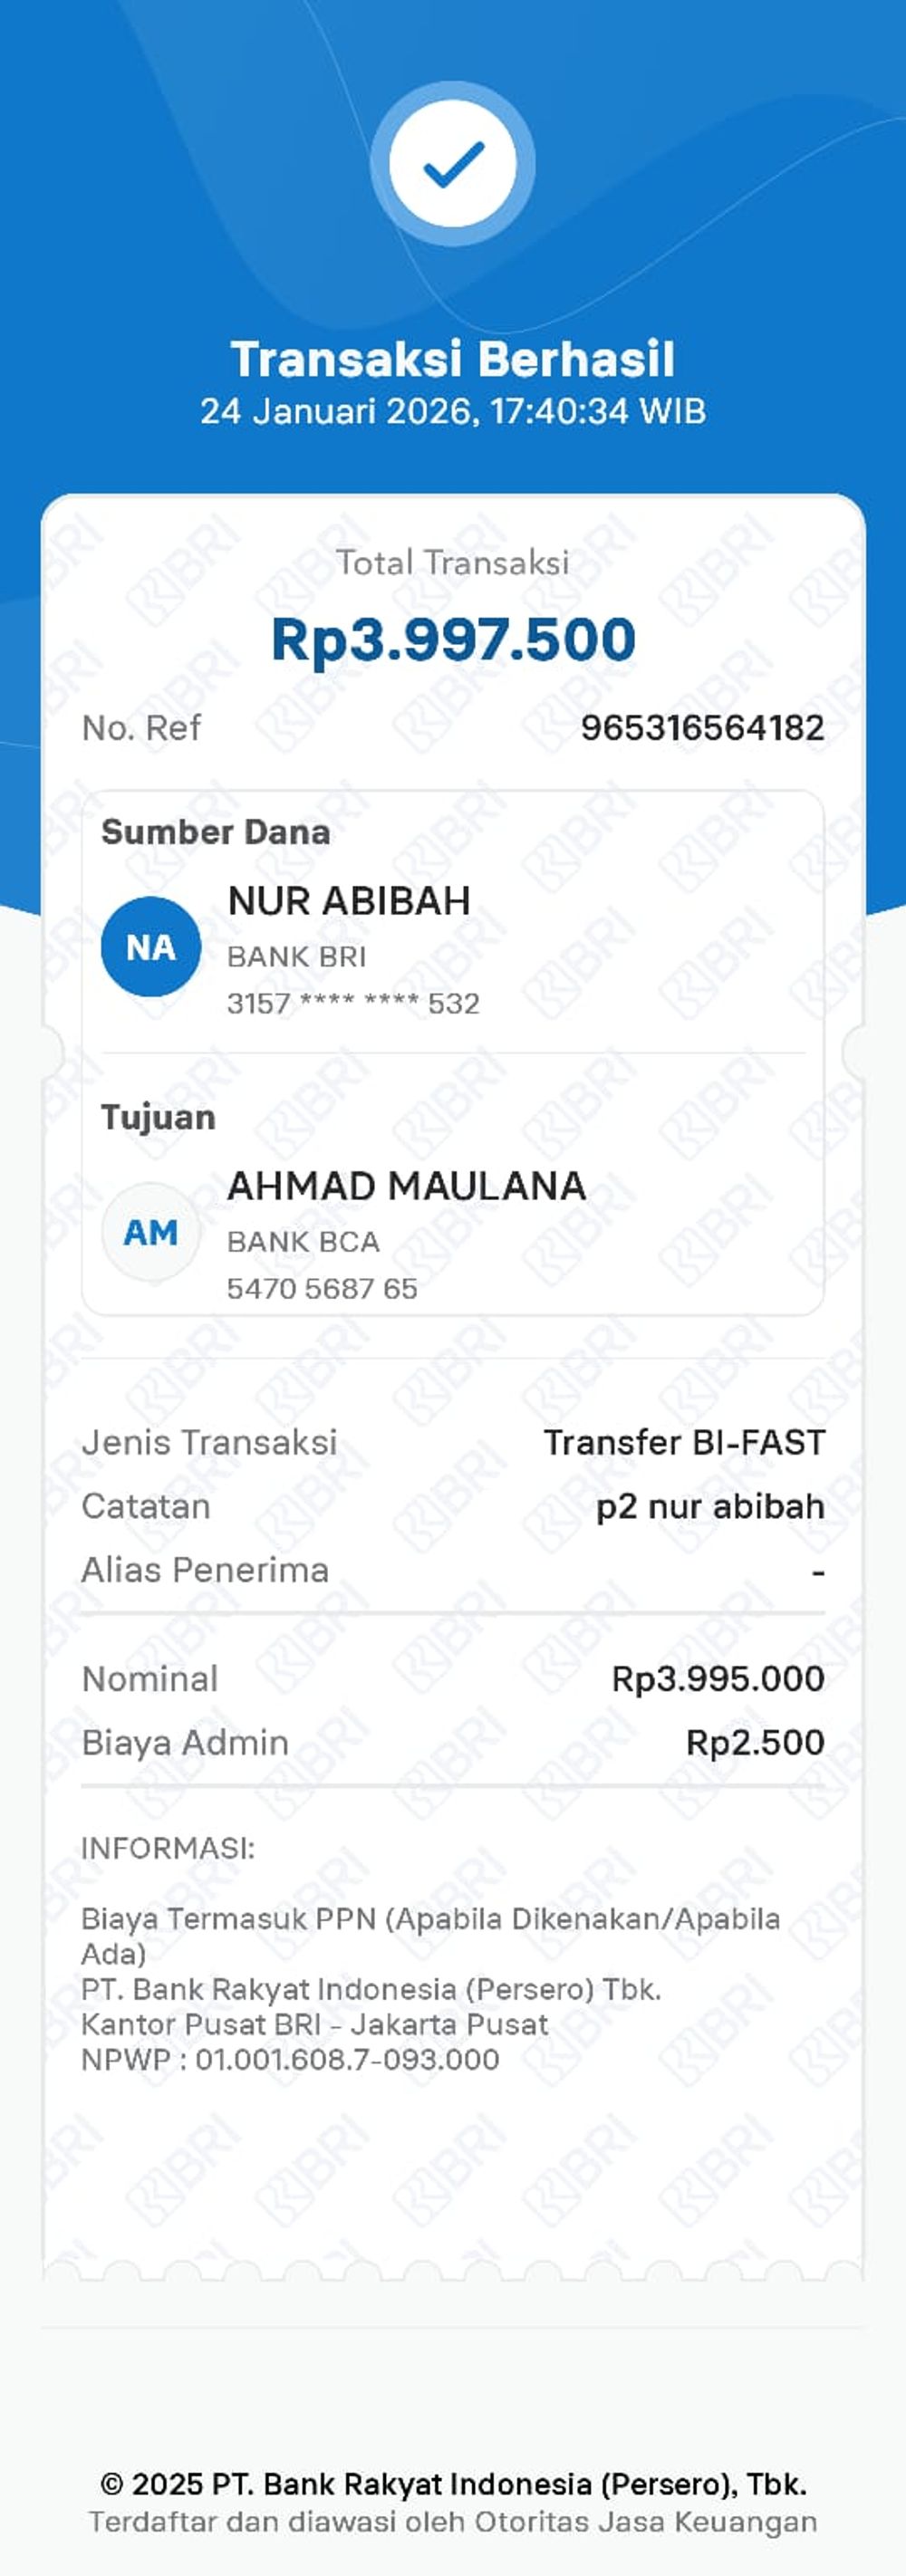Click the BANK BCA destination label
This screenshot has width=906, height=2576.
click(x=303, y=1242)
